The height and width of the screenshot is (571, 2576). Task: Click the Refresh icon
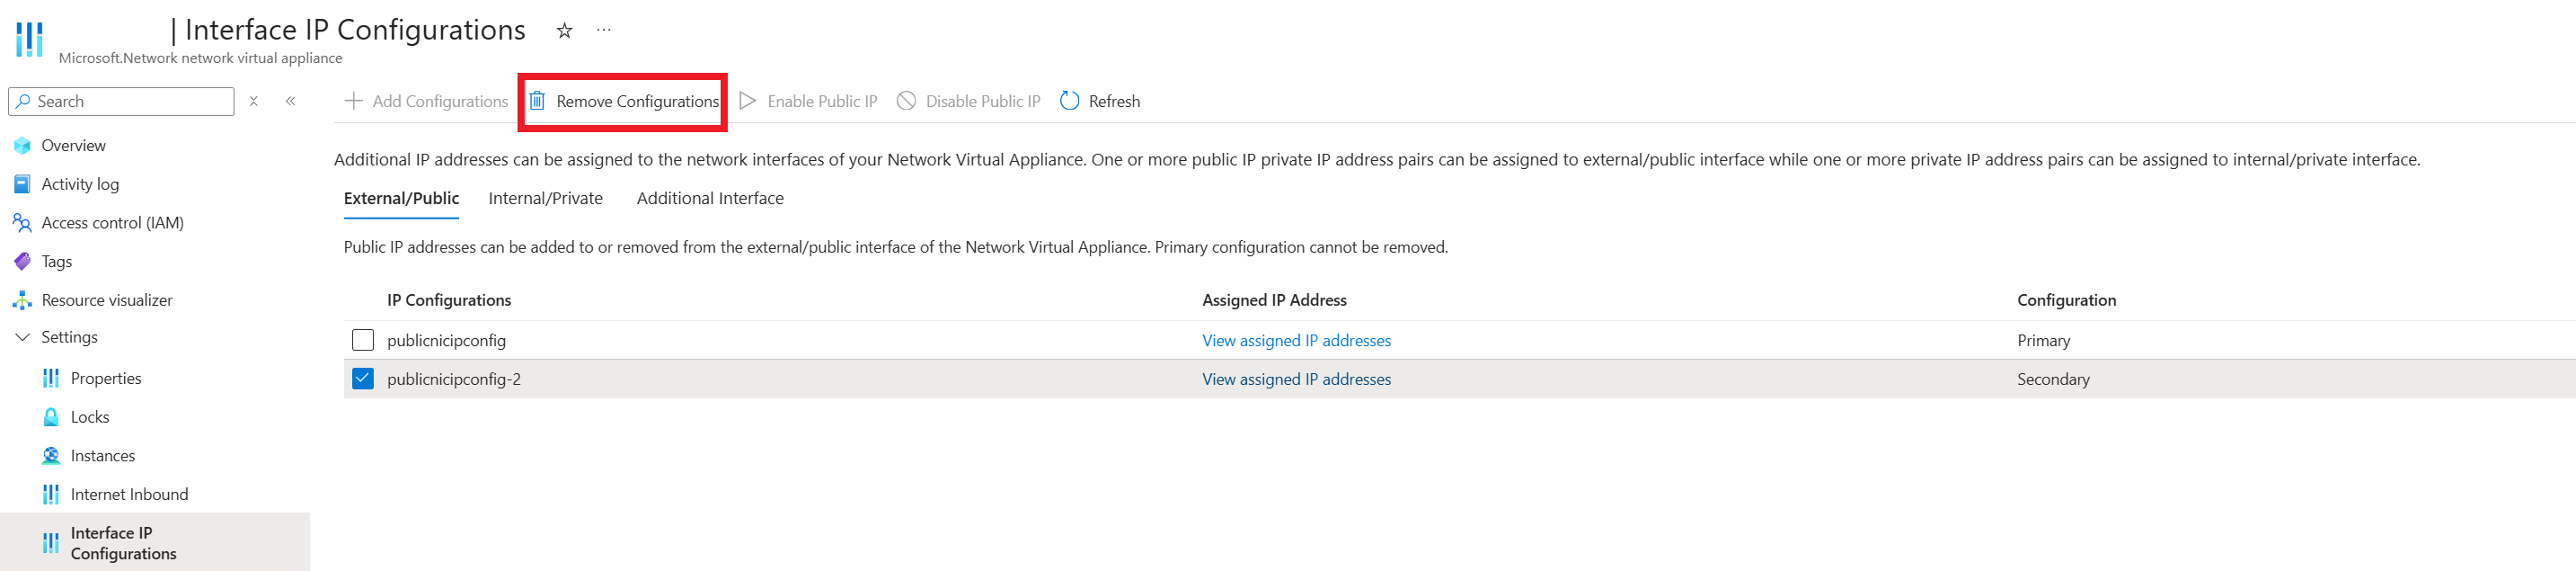tap(1069, 101)
